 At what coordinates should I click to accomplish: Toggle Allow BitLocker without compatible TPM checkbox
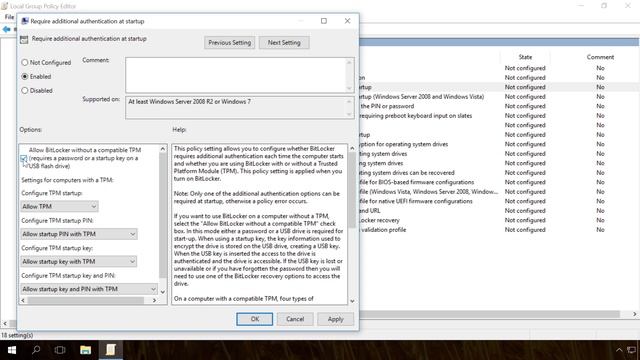24,158
